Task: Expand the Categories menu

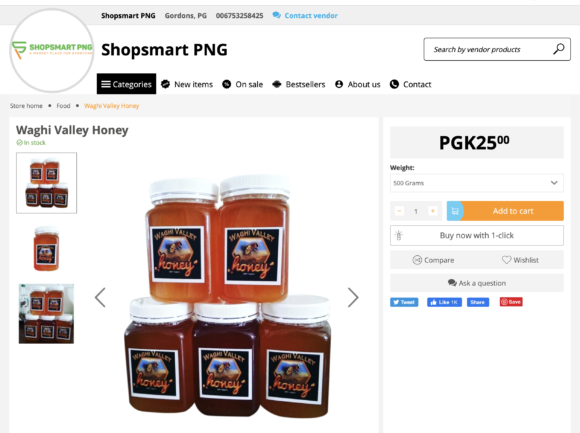Action: [x=127, y=84]
